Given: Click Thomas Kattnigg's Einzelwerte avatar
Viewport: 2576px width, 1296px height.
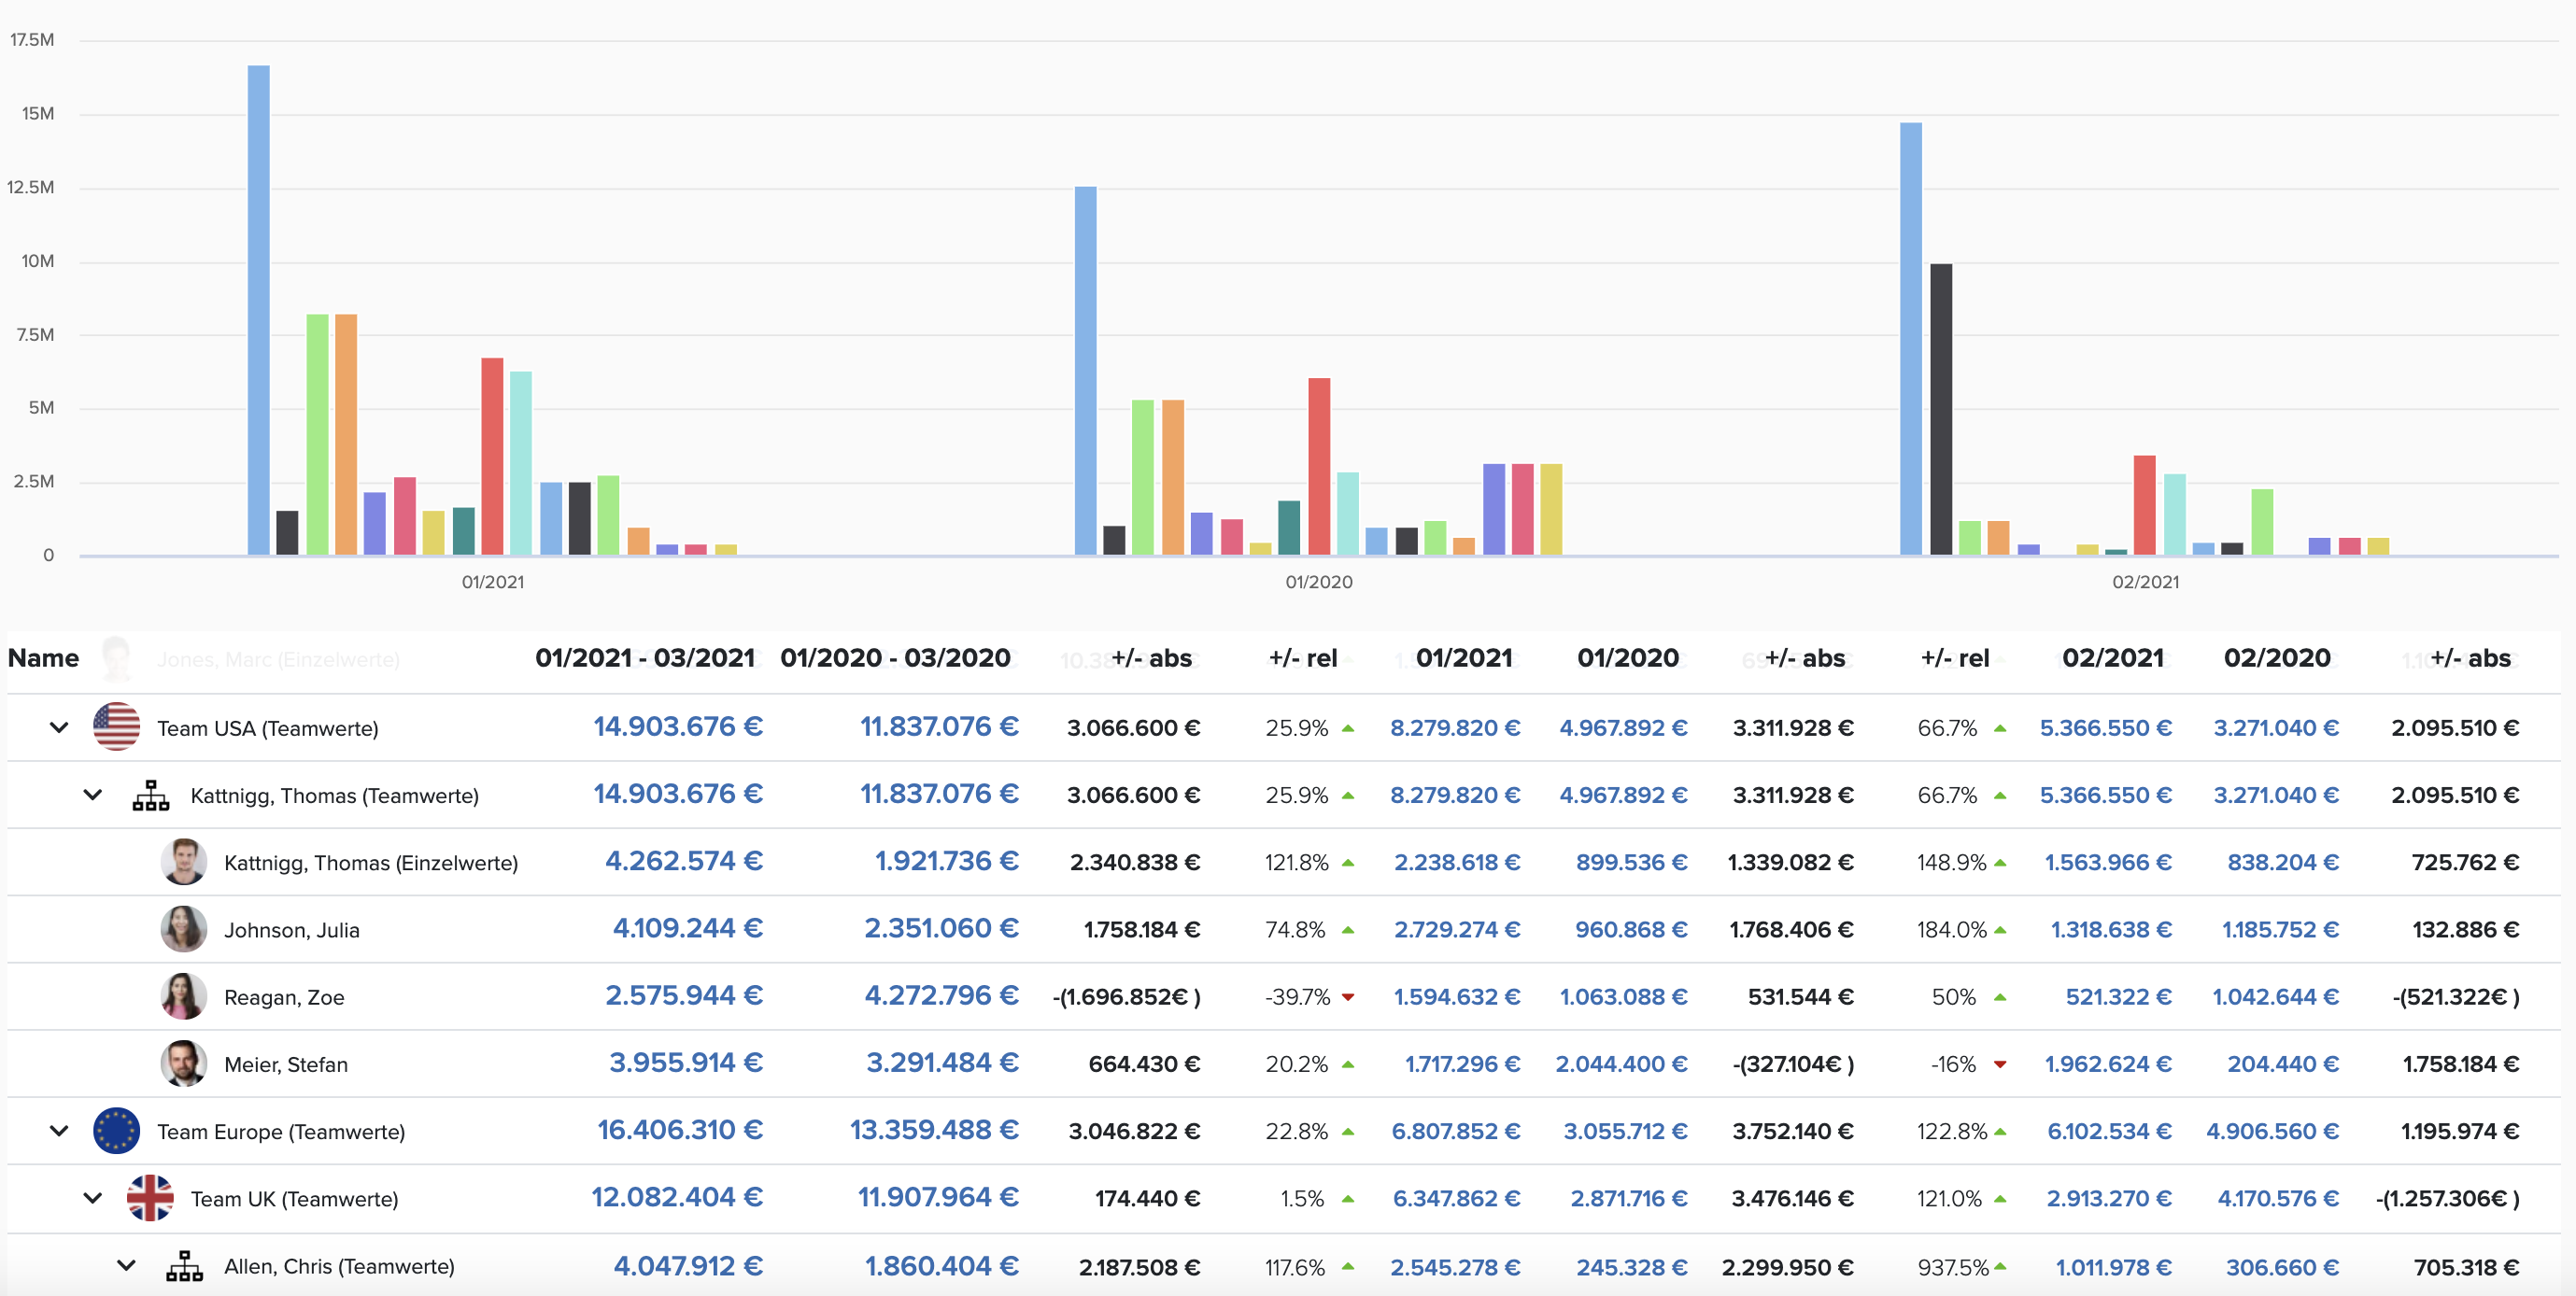Looking at the screenshot, I should 183,862.
